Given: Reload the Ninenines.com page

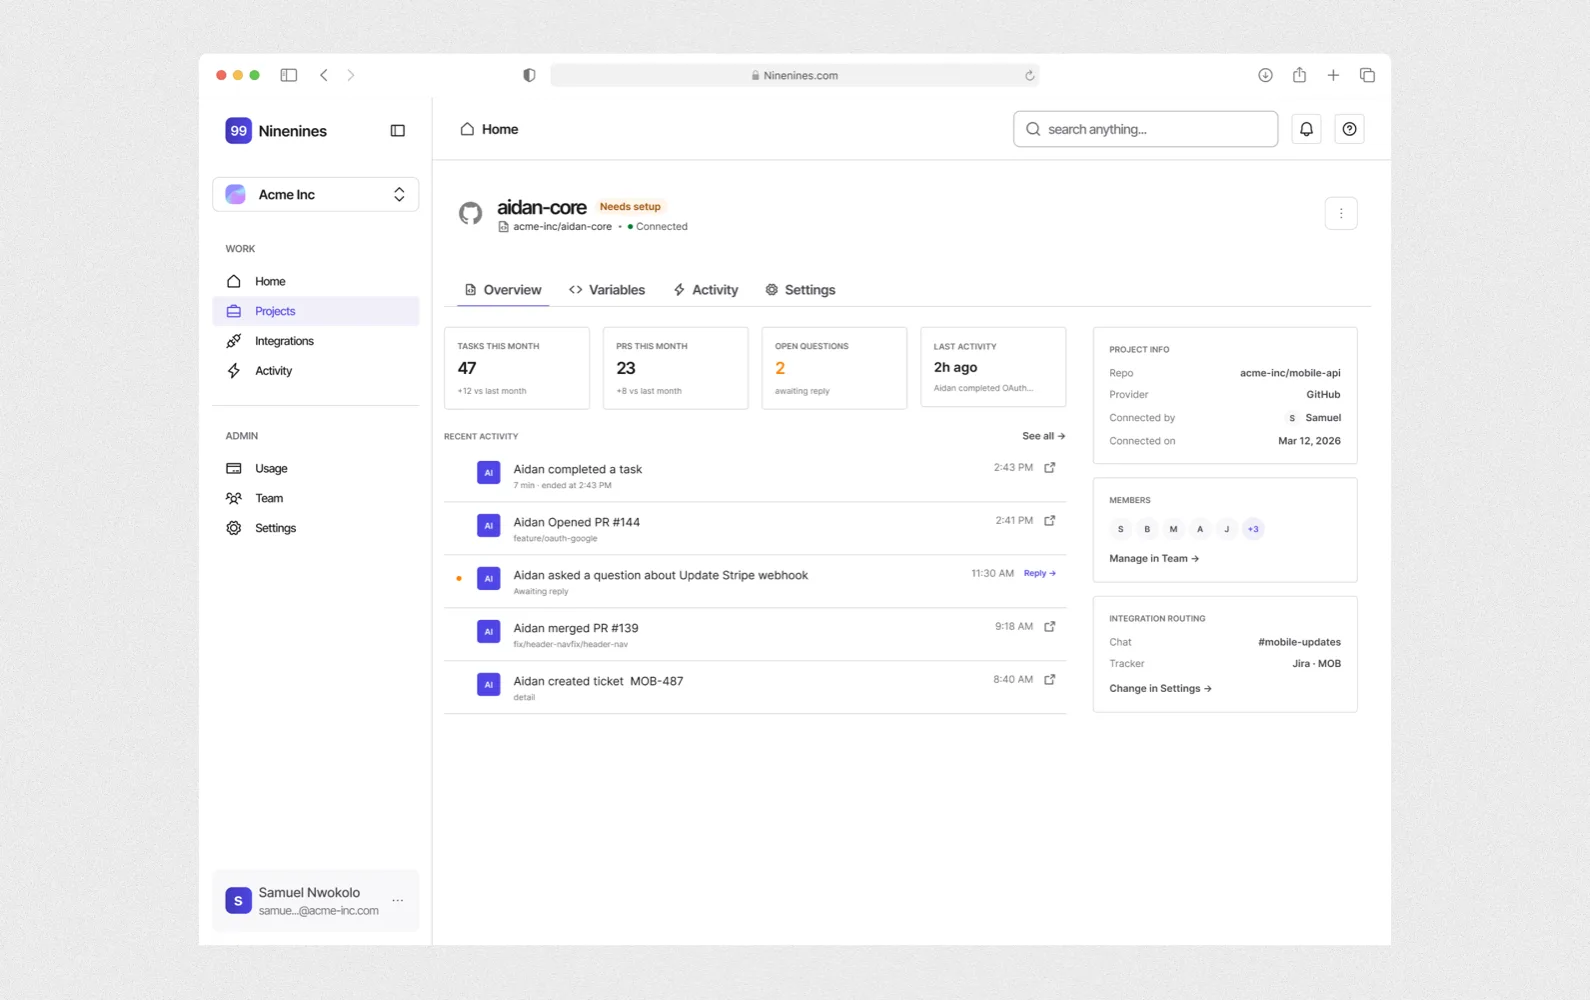Looking at the screenshot, I should coord(1029,75).
